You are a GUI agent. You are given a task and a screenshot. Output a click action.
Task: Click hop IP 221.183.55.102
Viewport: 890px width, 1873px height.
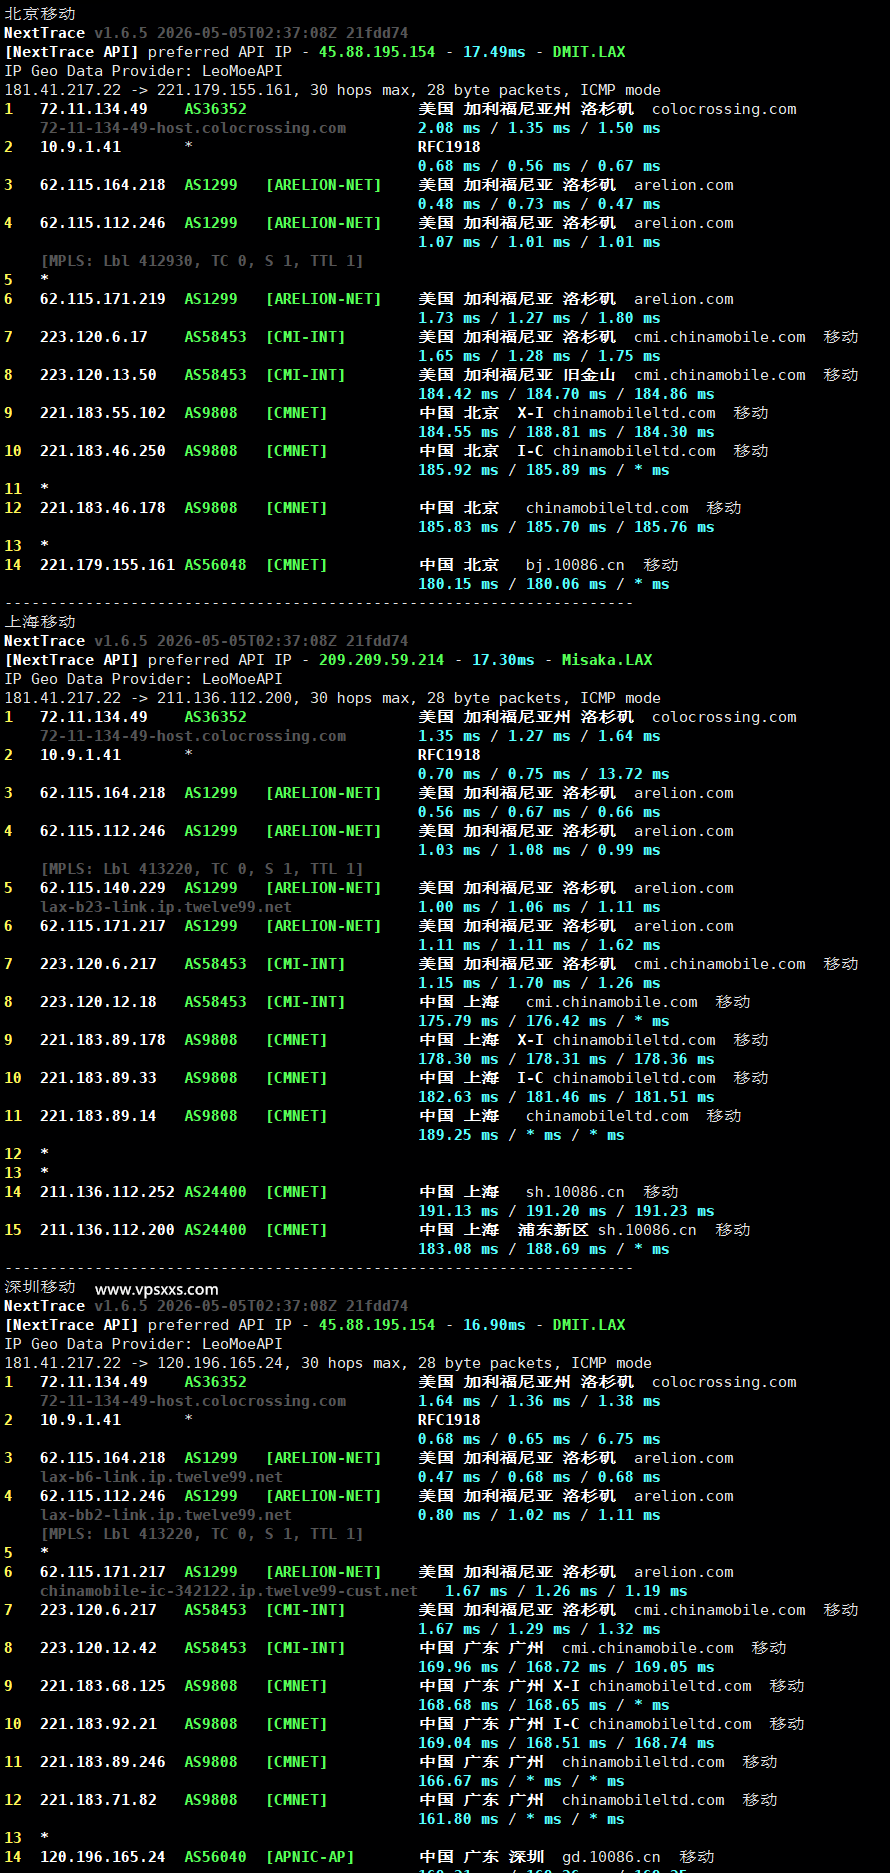tap(103, 413)
